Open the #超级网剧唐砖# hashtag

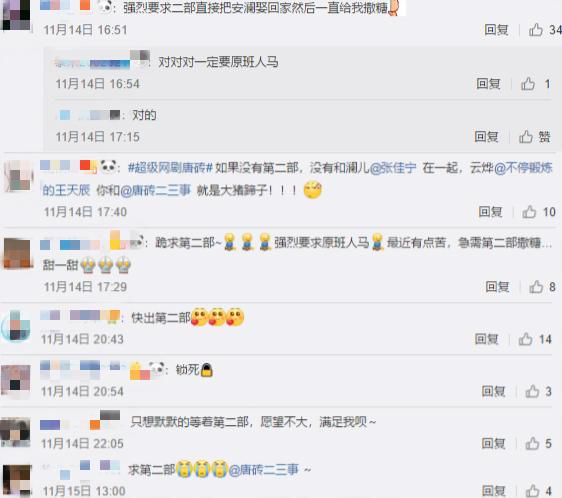(170, 167)
